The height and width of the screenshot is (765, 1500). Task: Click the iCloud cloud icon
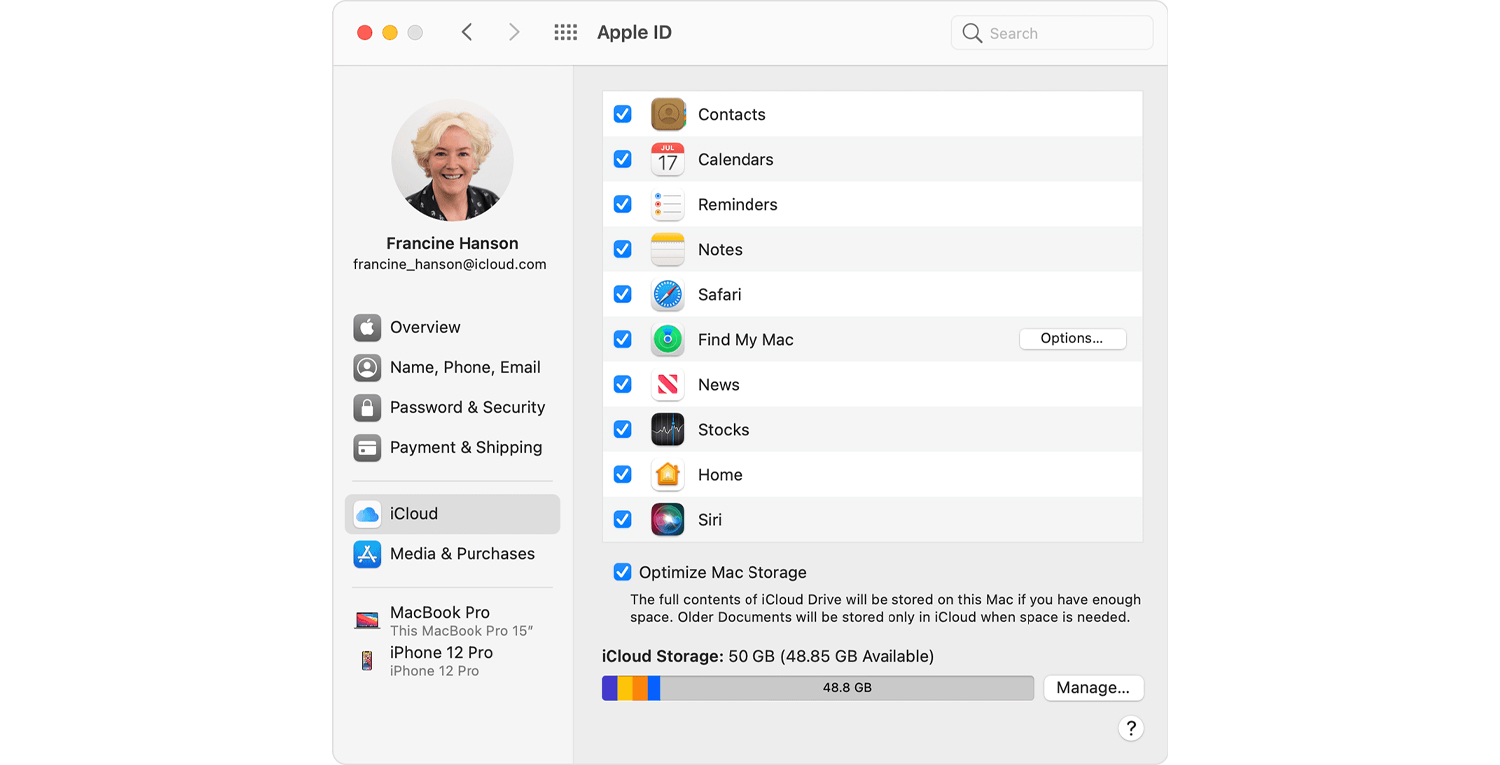[x=367, y=514]
